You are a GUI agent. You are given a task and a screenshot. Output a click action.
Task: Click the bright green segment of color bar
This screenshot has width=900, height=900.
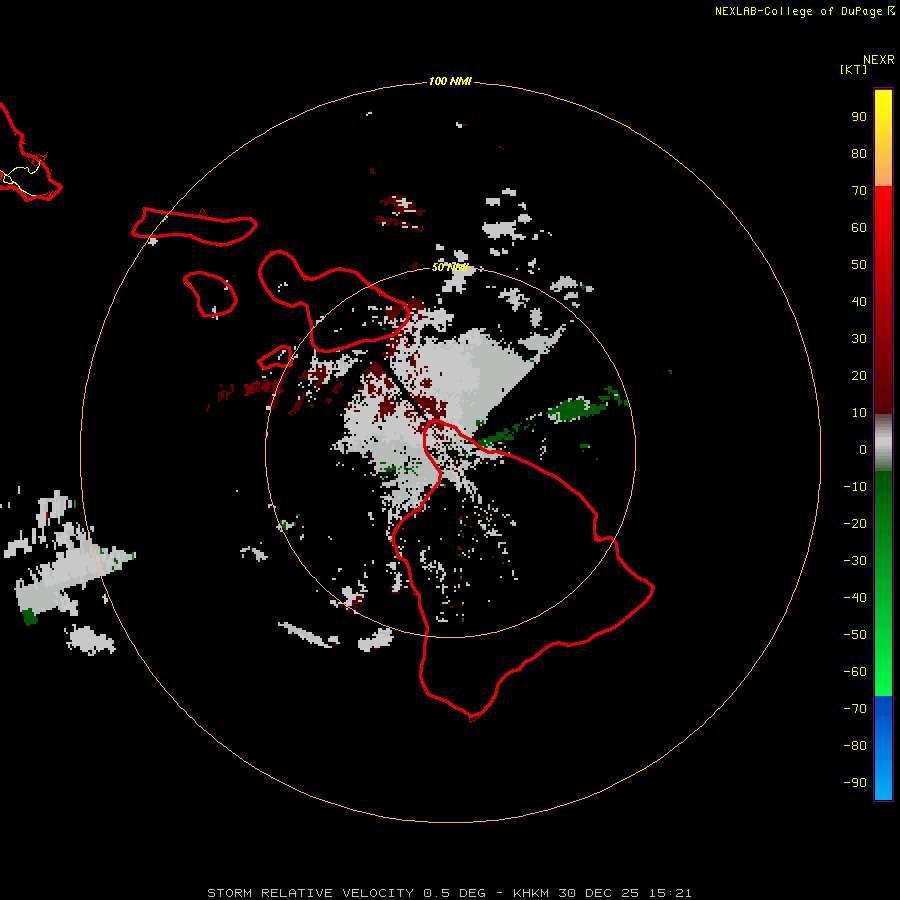pos(883,584)
